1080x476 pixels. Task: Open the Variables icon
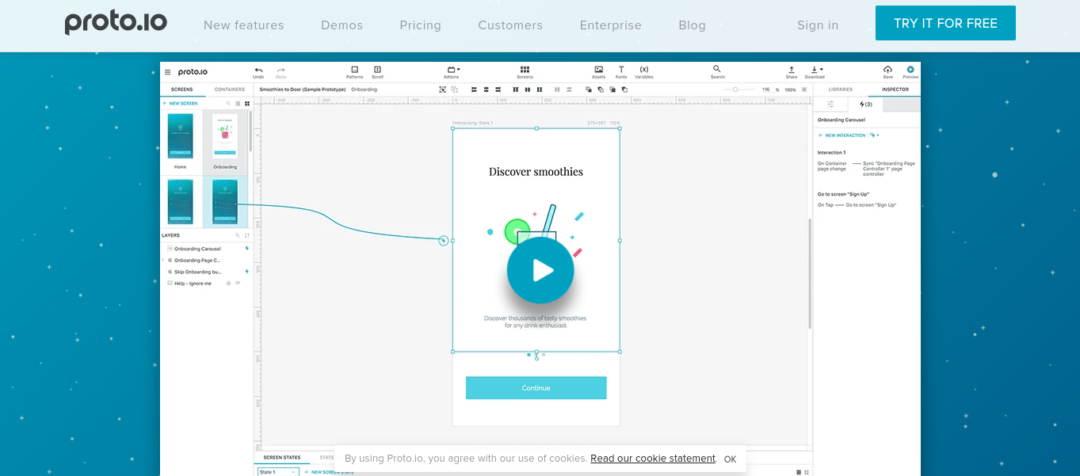point(644,70)
